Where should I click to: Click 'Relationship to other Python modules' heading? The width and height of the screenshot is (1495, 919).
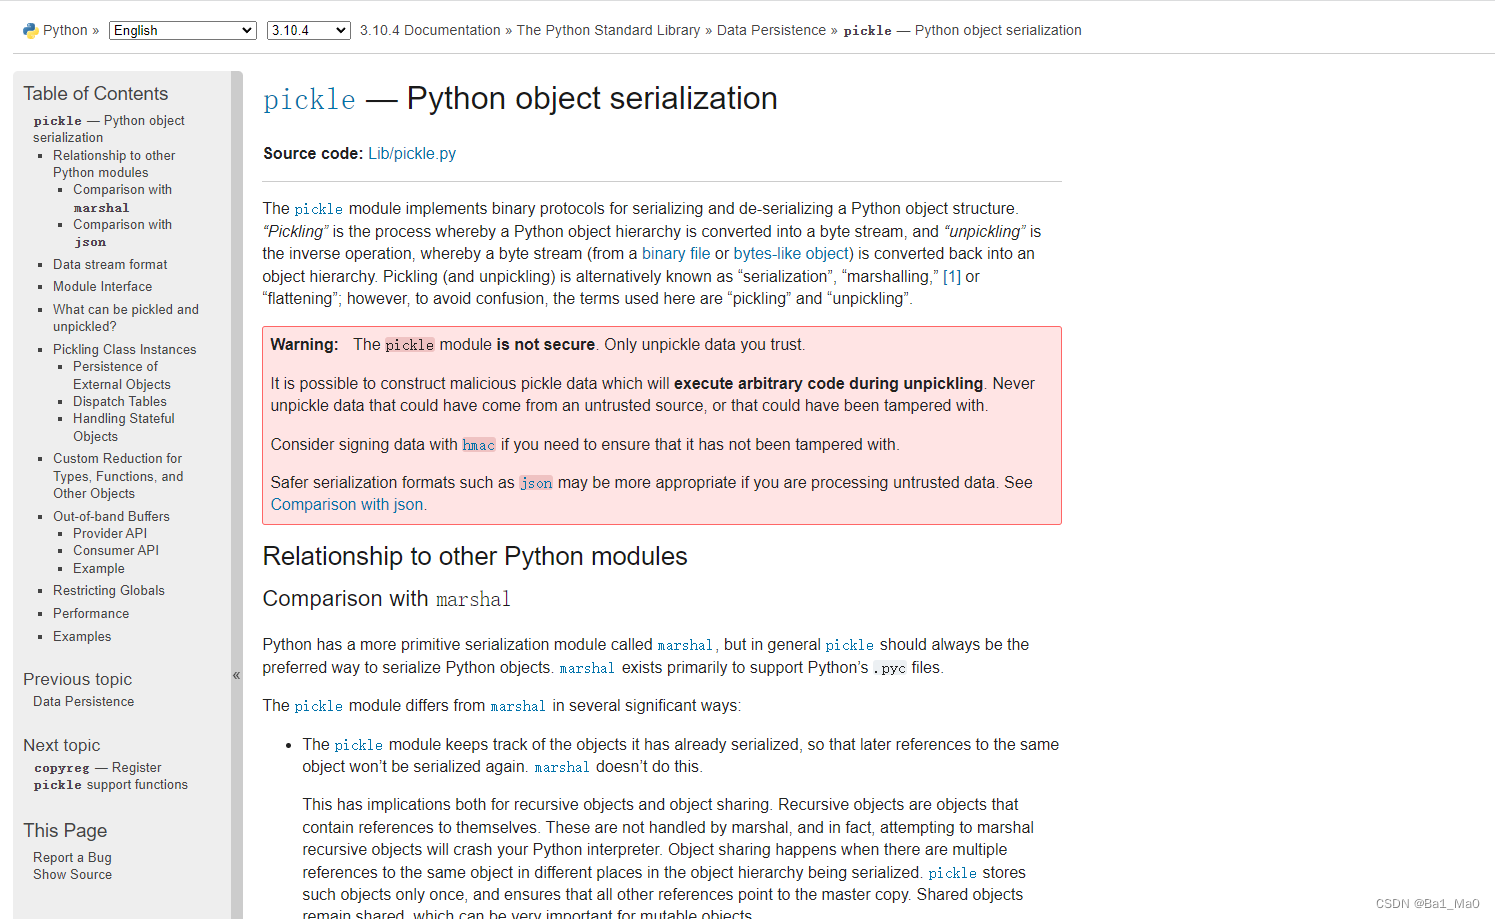[475, 557]
